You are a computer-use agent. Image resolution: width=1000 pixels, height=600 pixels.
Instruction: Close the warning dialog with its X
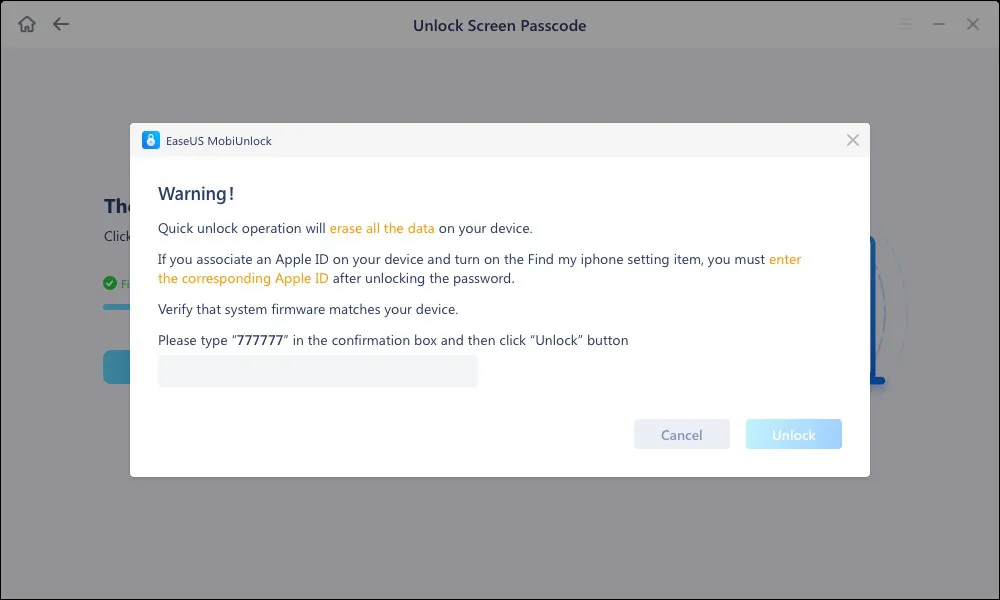click(x=852, y=140)
